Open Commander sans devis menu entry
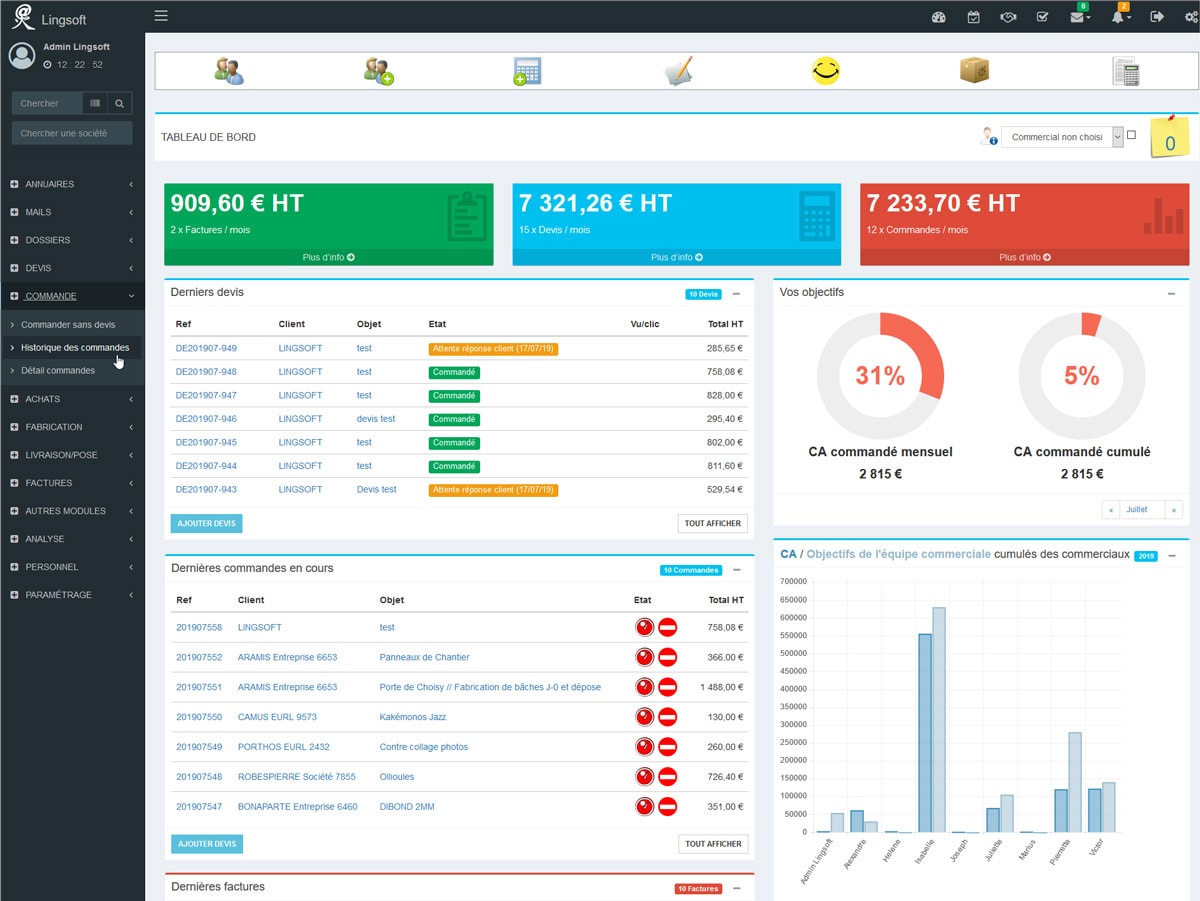Viewport: 1200px width, 901px height. point(70,324)
